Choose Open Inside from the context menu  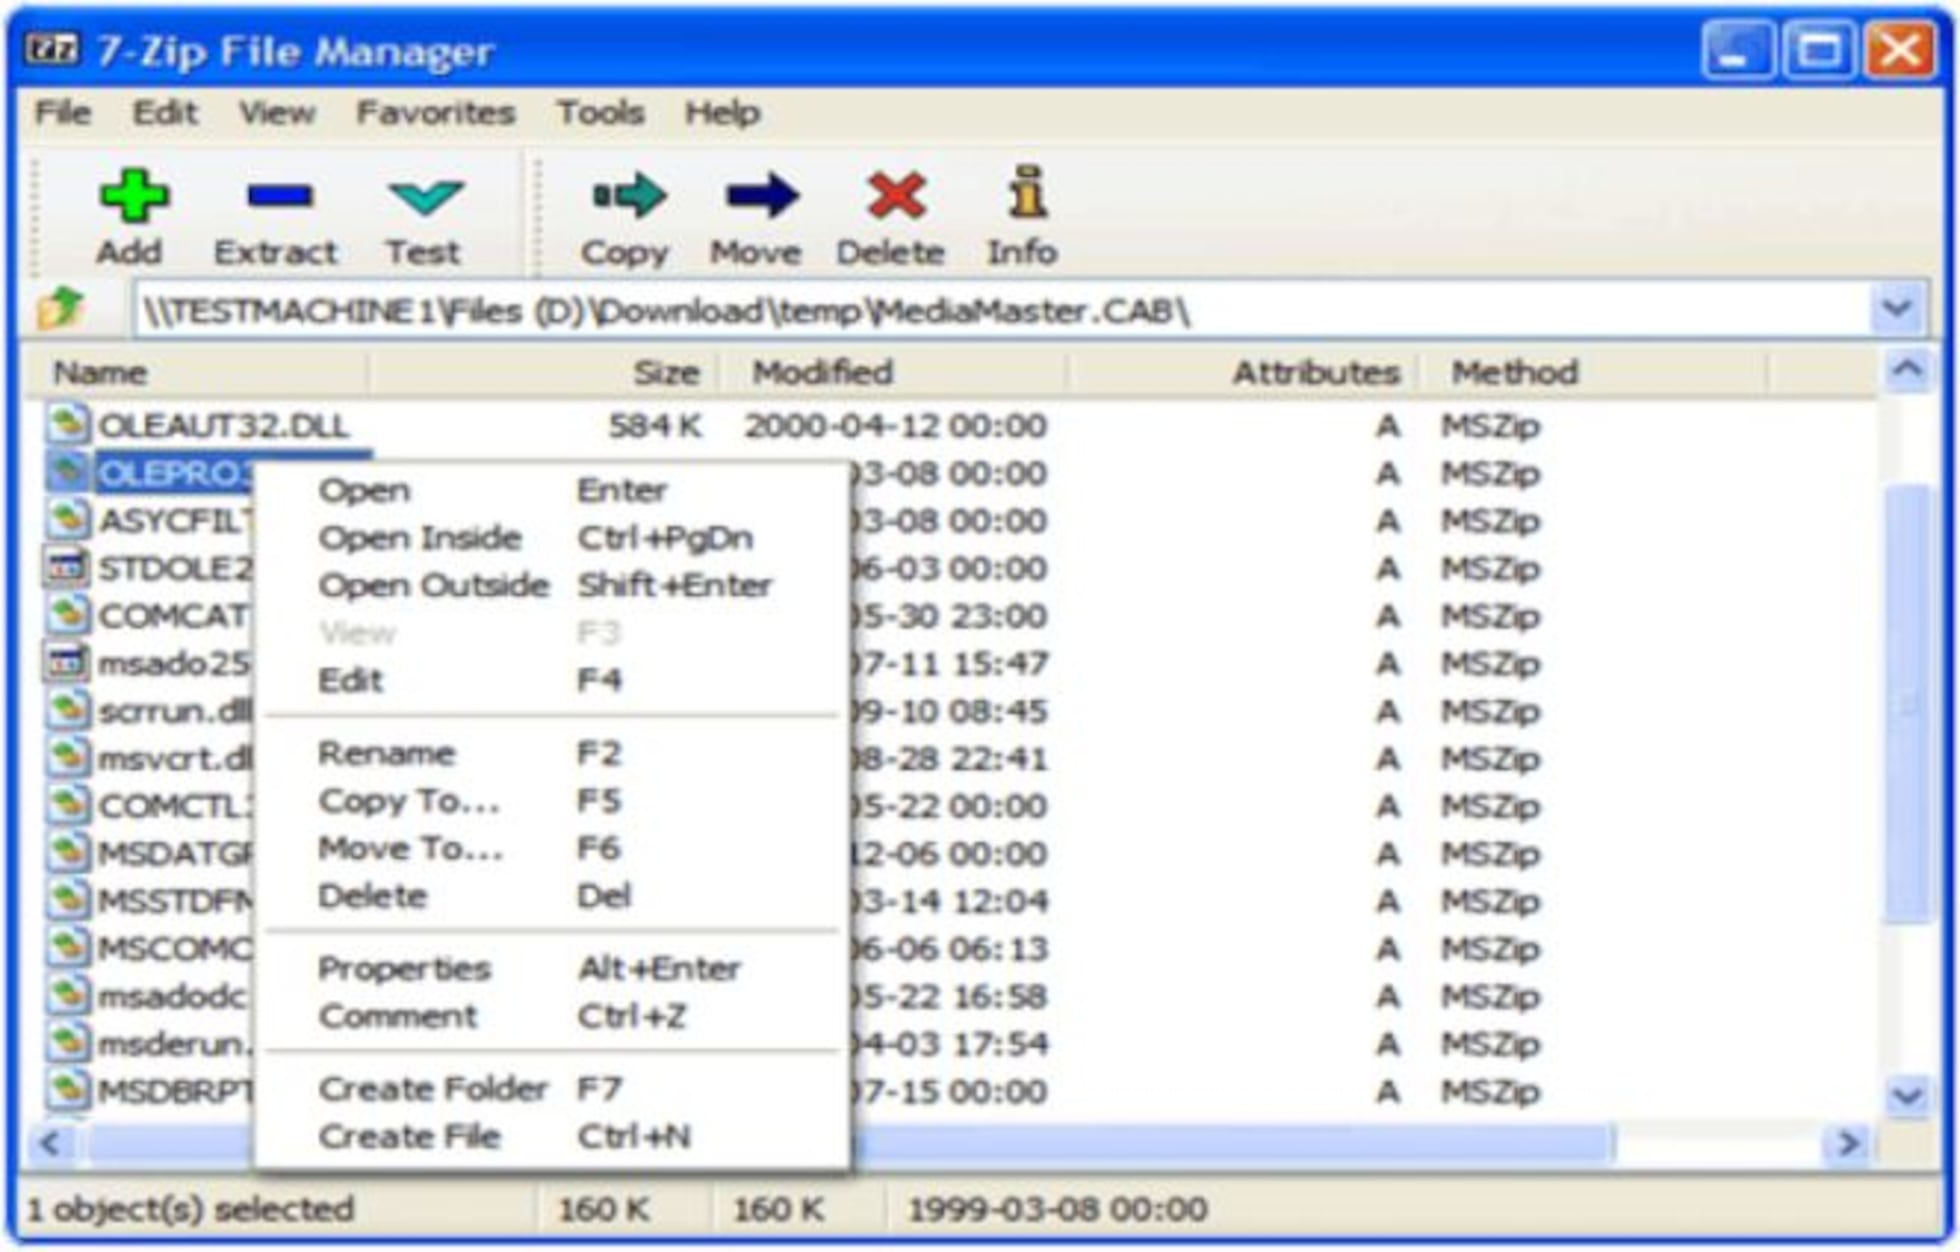coord(420,537)
